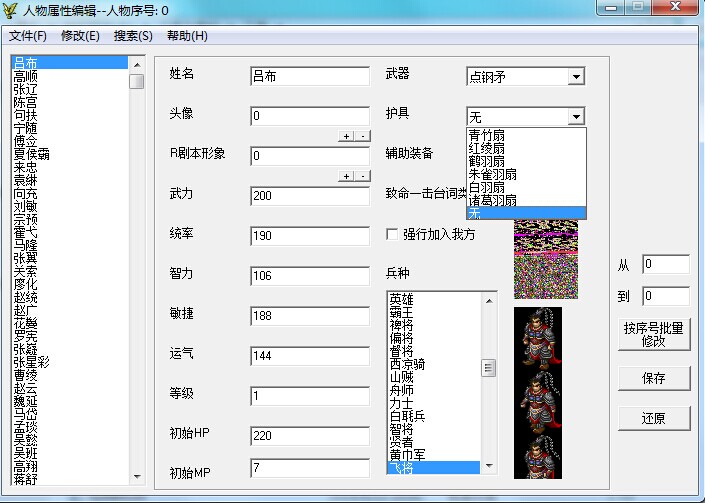The width and height of the screenshot is (705, 503).
Task: Open the 武器 dropdown arrow
Action: [x=575, y=77]
